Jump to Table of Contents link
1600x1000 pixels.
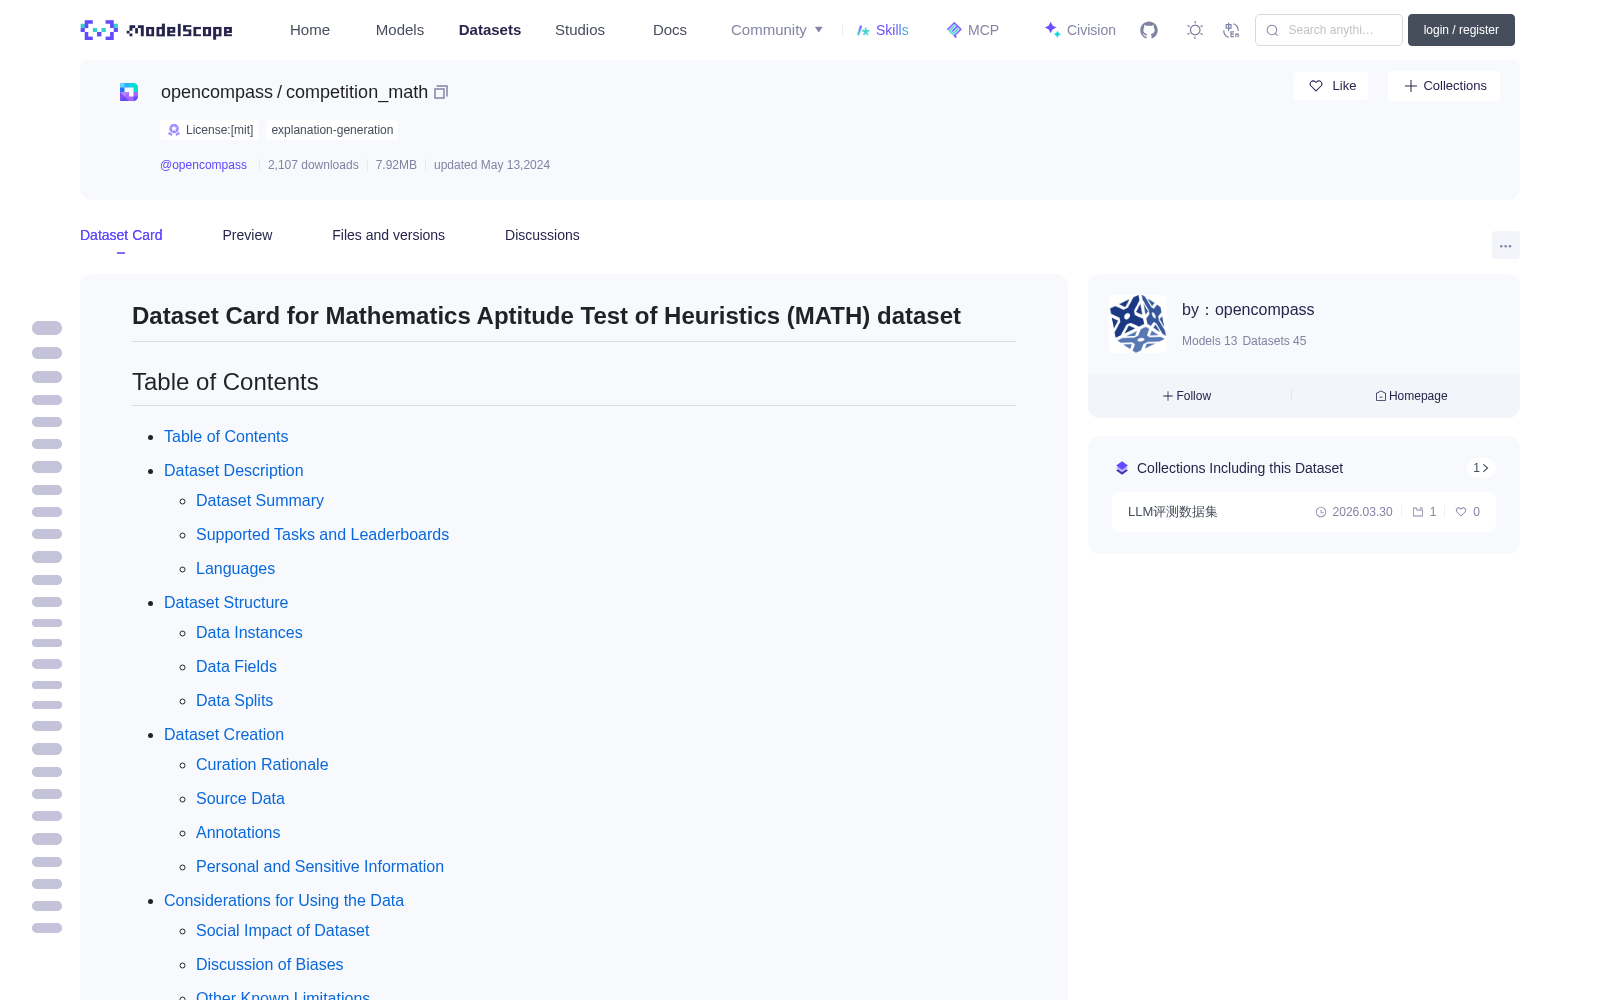(226, 437)
